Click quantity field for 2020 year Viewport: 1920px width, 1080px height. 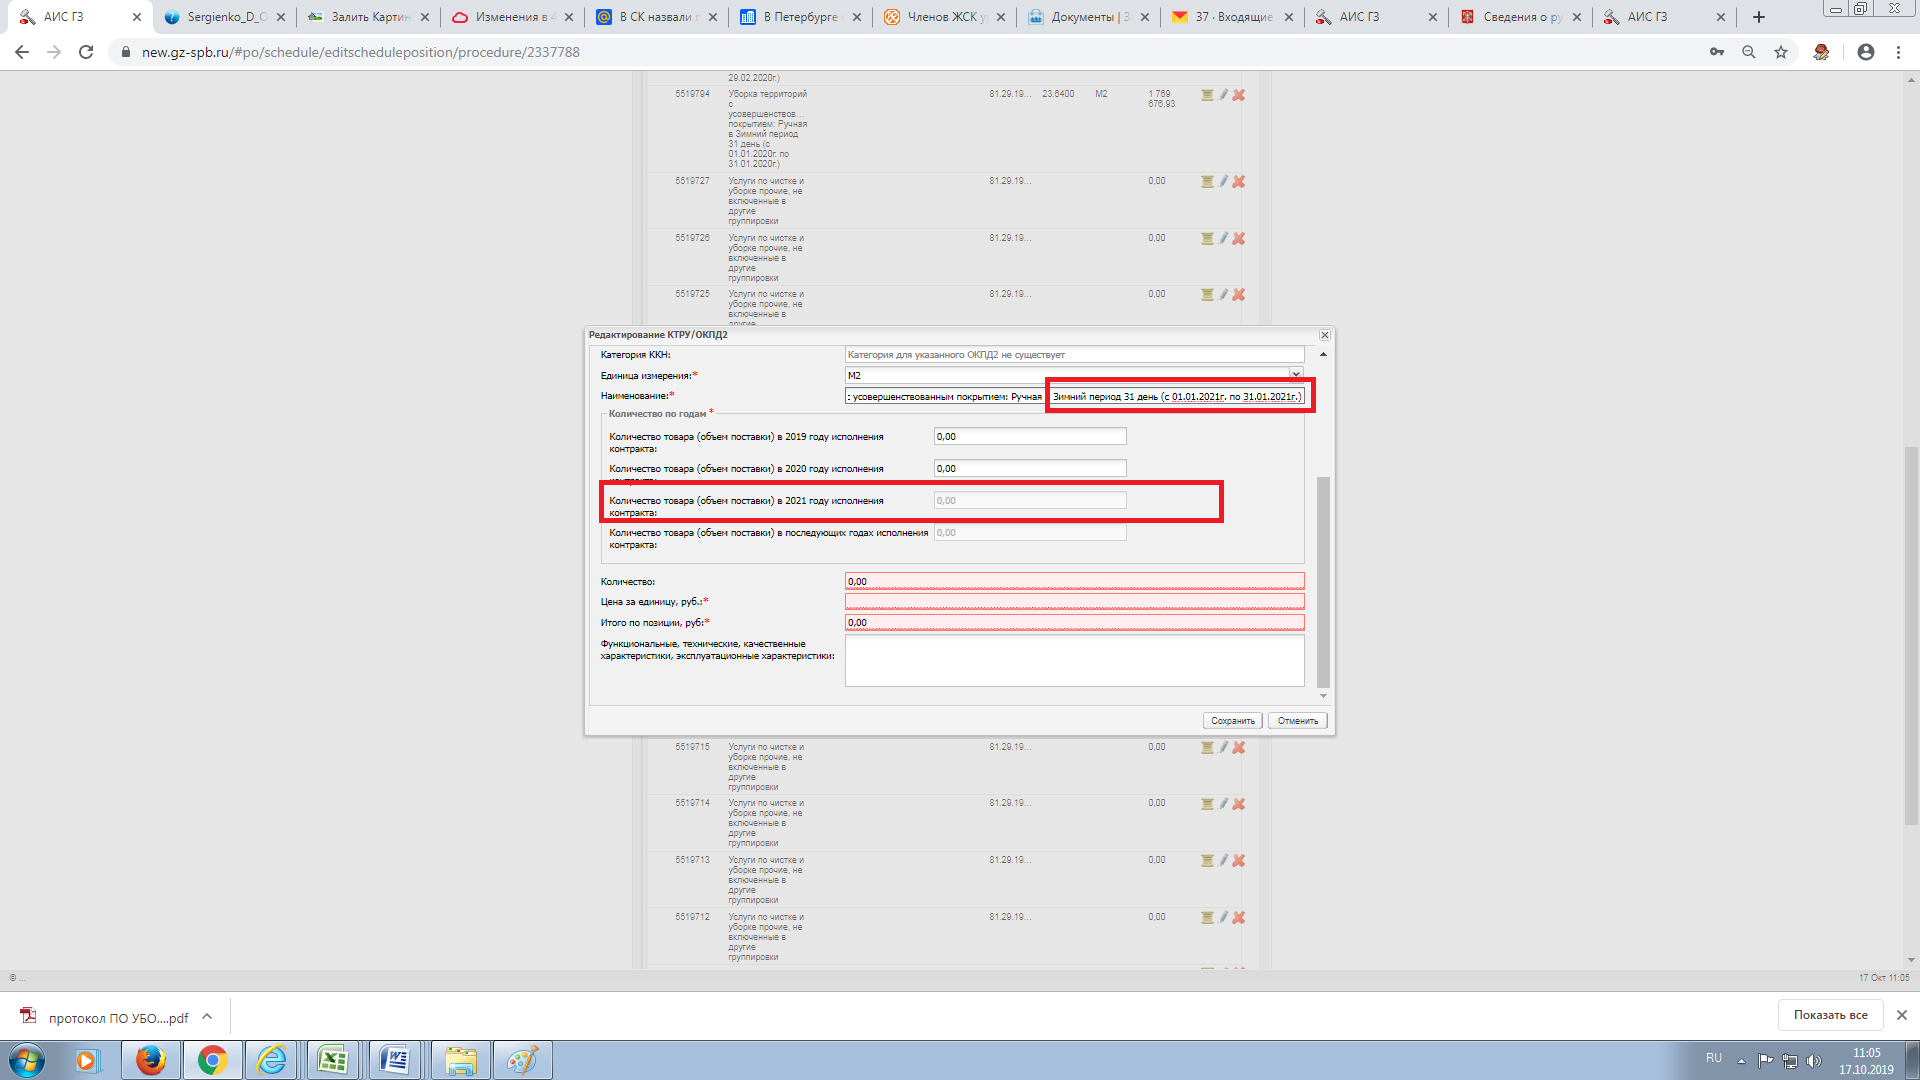click(x=1030, y=468)
